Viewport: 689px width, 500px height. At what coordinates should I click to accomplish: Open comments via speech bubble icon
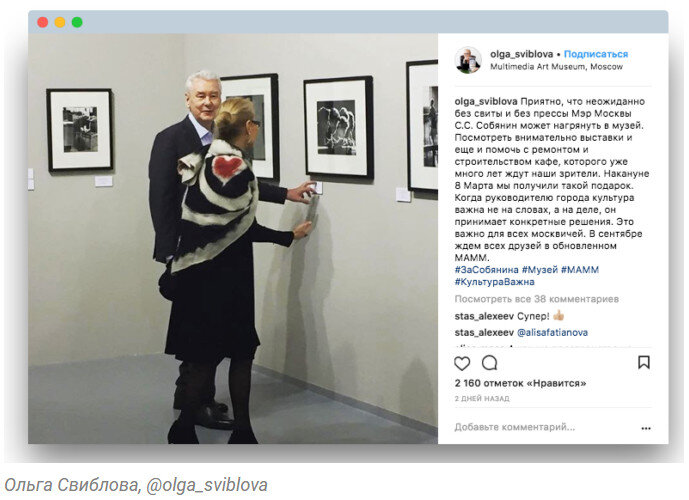[x=490, y=363]
